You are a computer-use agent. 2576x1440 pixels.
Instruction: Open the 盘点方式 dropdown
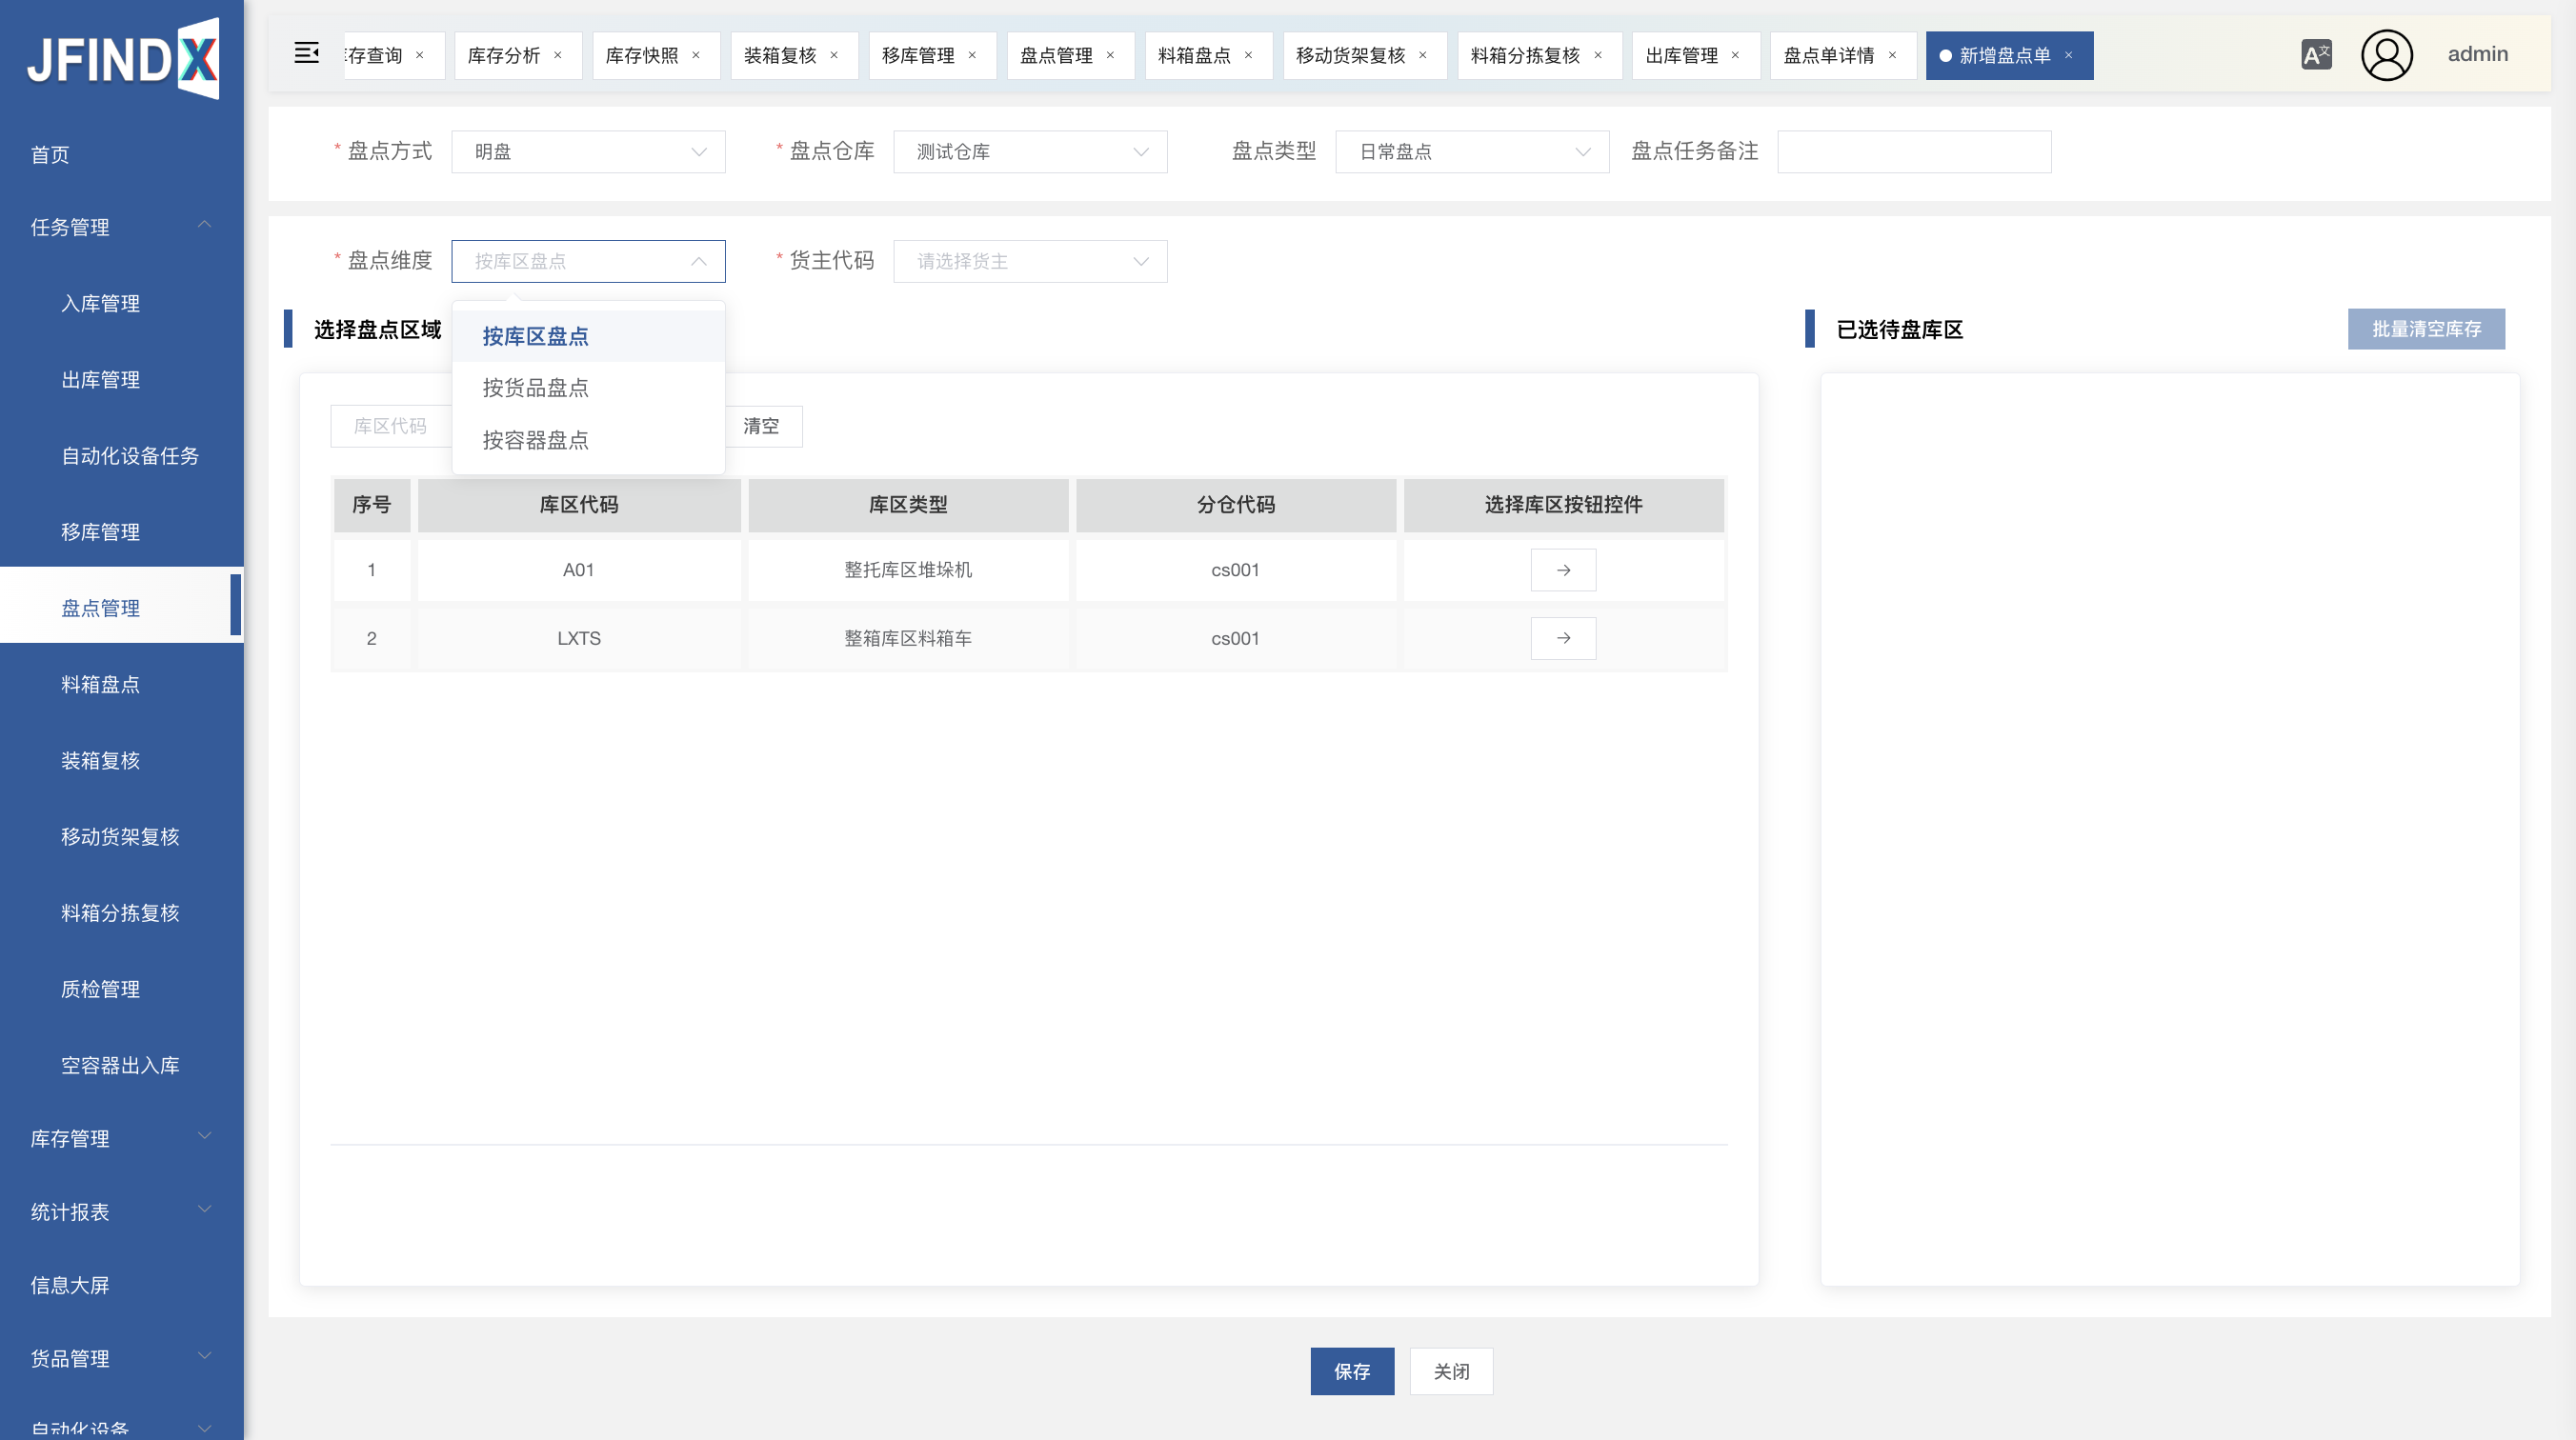click(588, 152)
